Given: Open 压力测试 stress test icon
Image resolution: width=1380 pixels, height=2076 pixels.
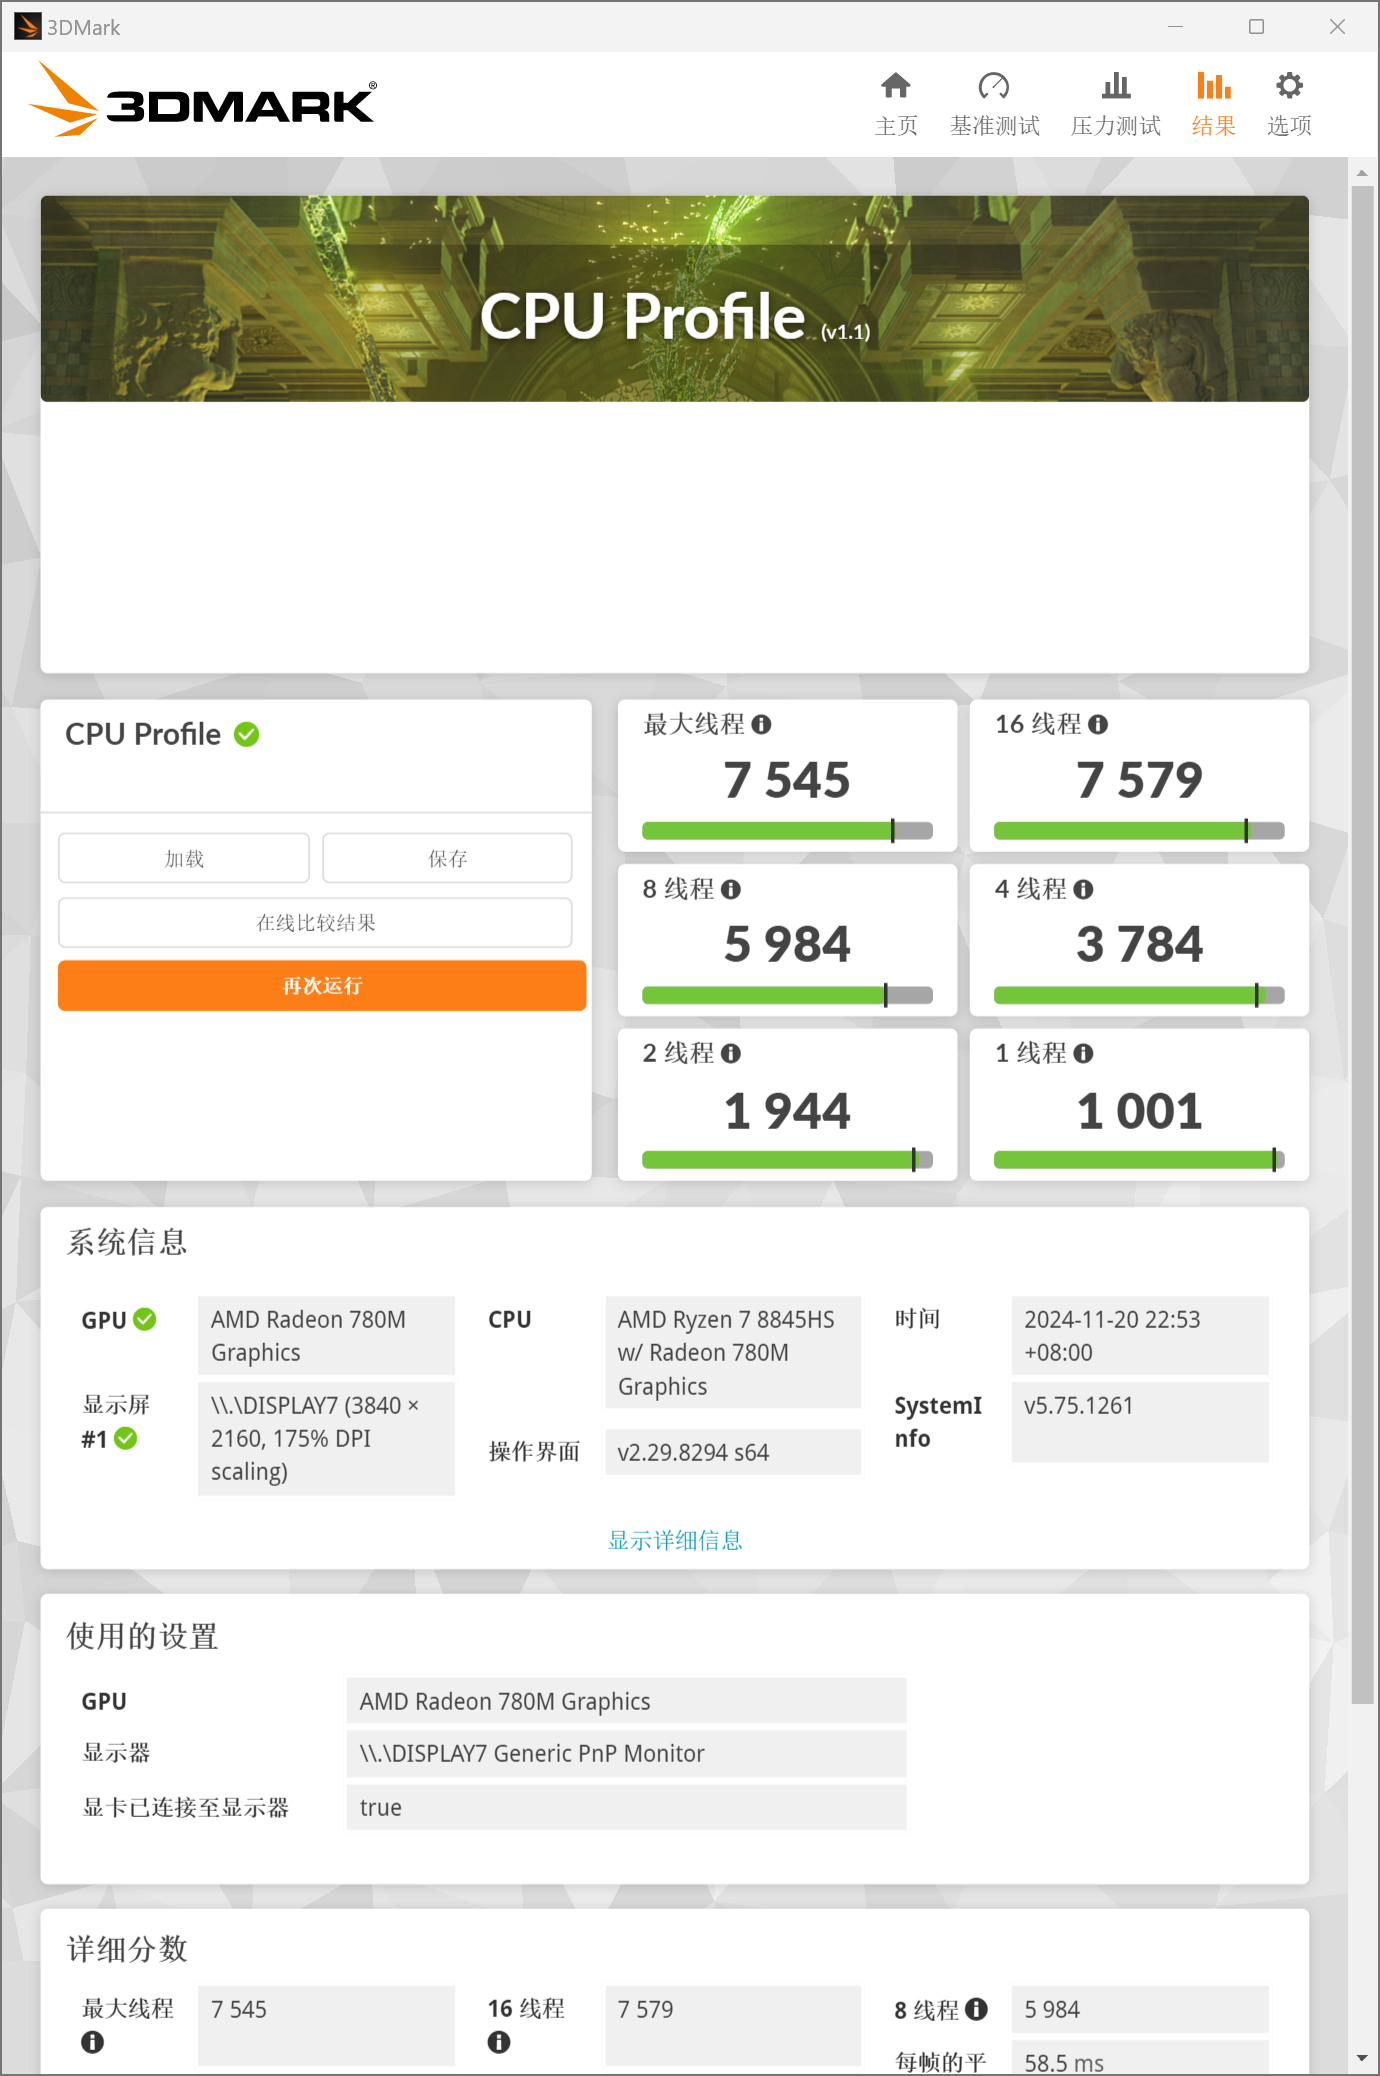Looking at the screenshot, I should [1116, 86].
